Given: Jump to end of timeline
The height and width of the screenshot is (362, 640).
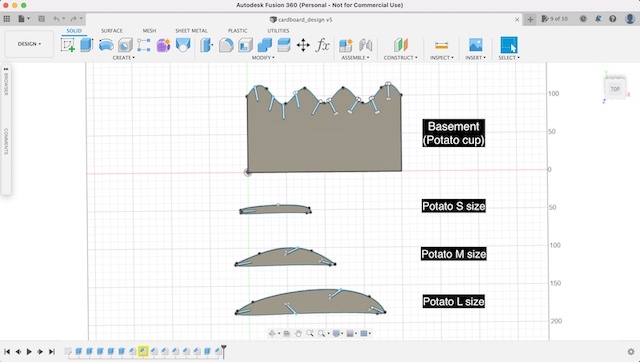Looking at the screenshot, I should click(51, 351).
